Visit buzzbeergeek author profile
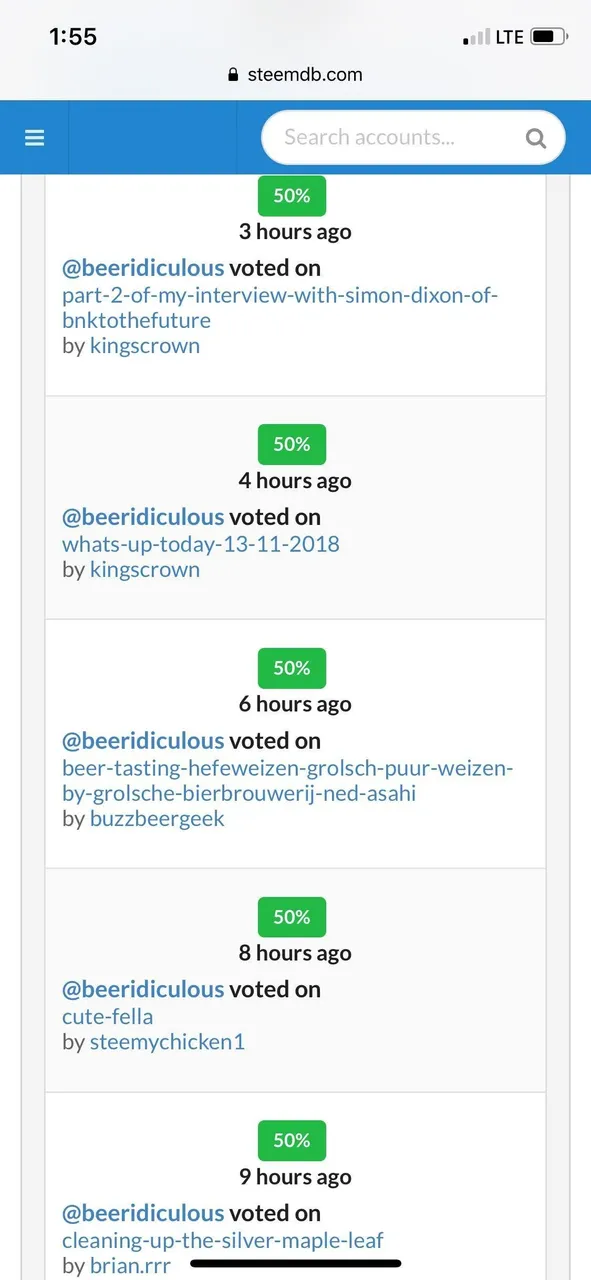The image size is (591, 1280). click(157, 819)
